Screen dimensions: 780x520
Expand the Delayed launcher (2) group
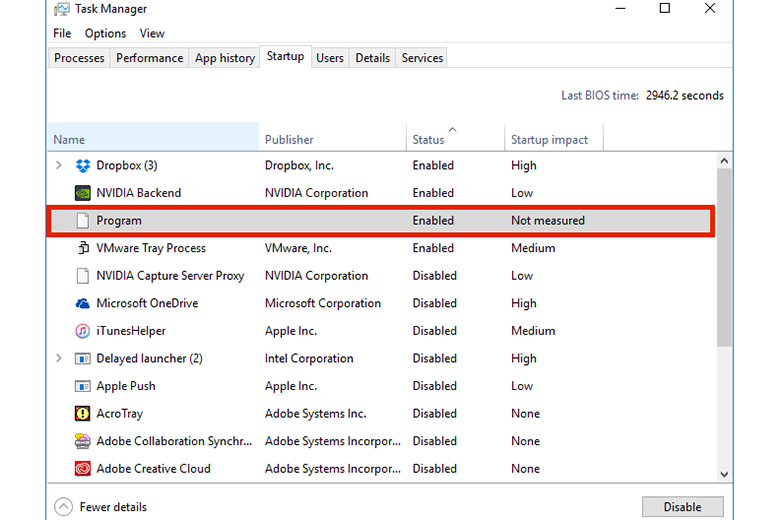(59, 358)
